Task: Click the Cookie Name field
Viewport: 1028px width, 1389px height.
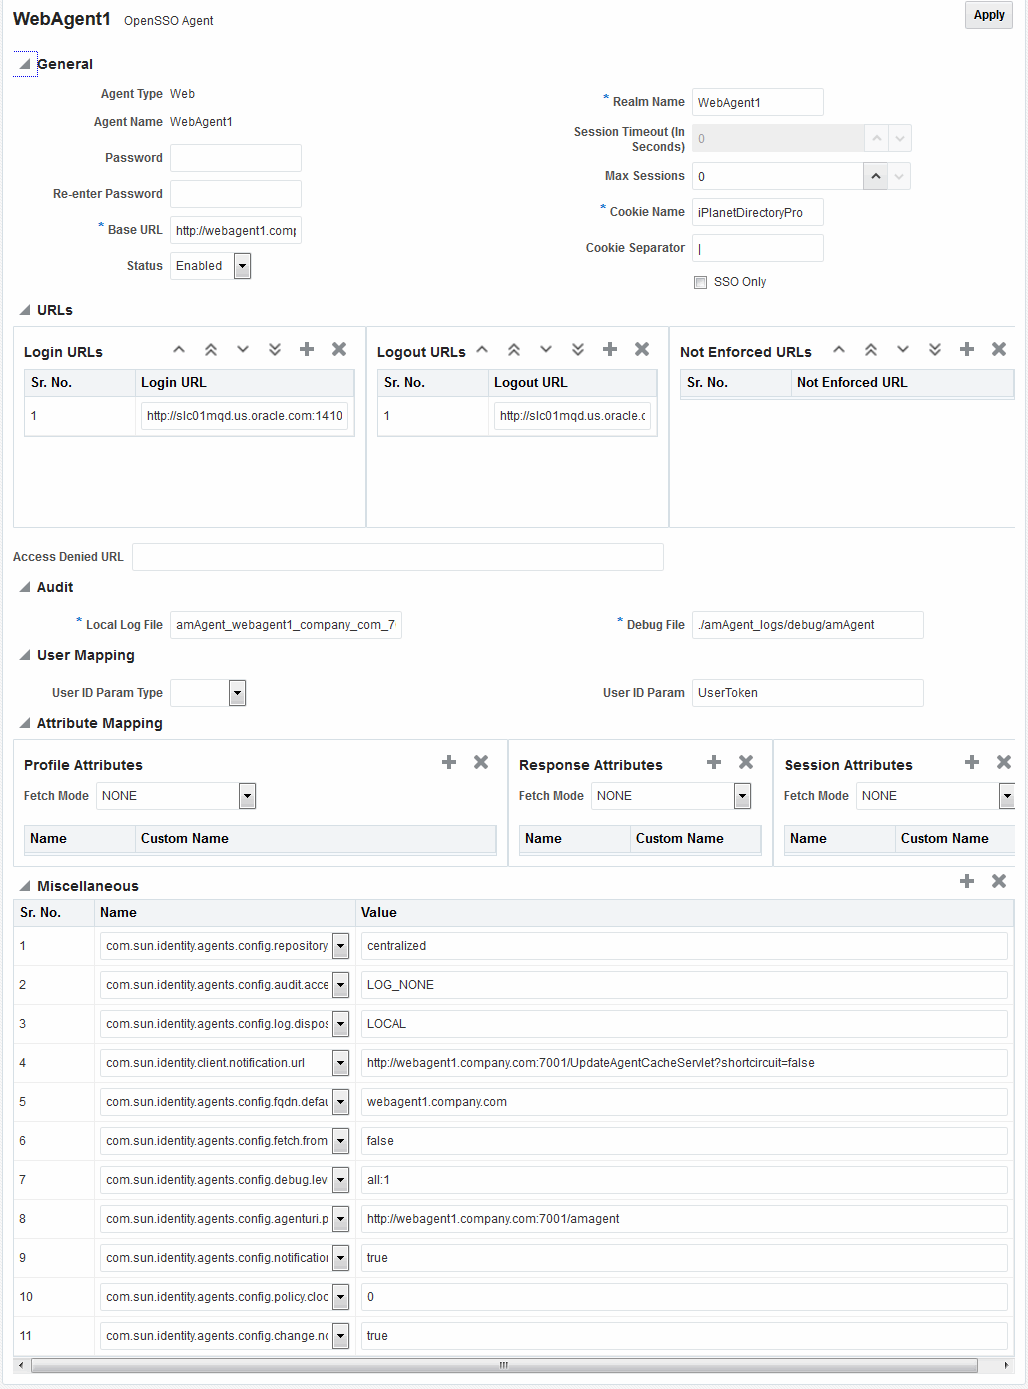Action: click(x=758, y=212)
